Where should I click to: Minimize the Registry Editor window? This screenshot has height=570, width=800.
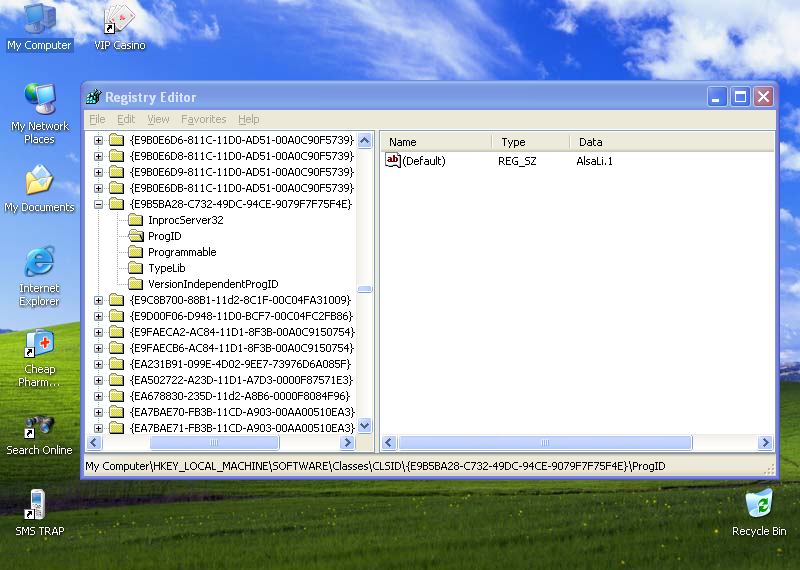[716, 96]
